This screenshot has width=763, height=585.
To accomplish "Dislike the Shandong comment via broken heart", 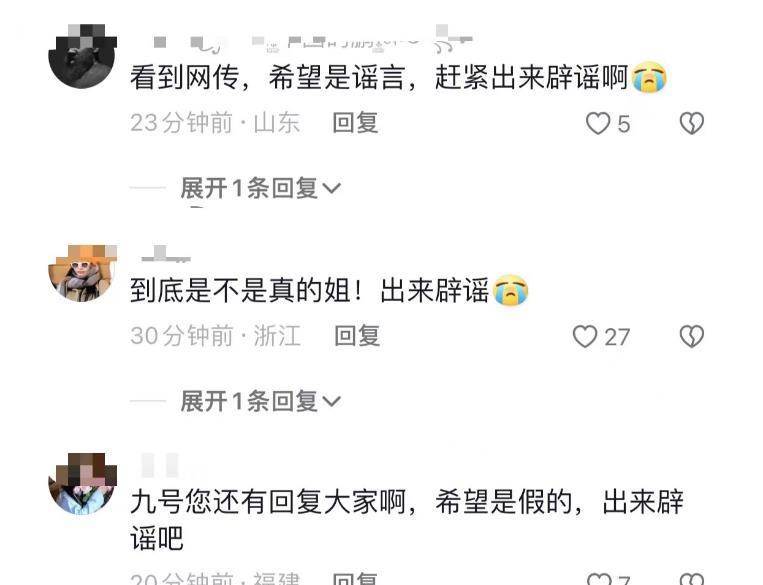I will (x=691, y=123).
